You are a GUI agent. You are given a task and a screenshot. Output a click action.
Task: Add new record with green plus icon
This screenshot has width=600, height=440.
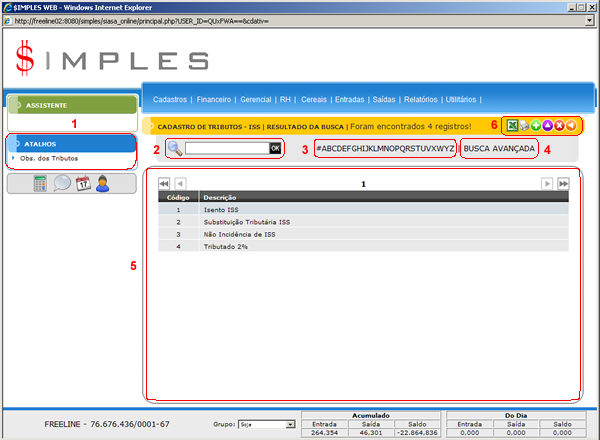click(535, 126)
